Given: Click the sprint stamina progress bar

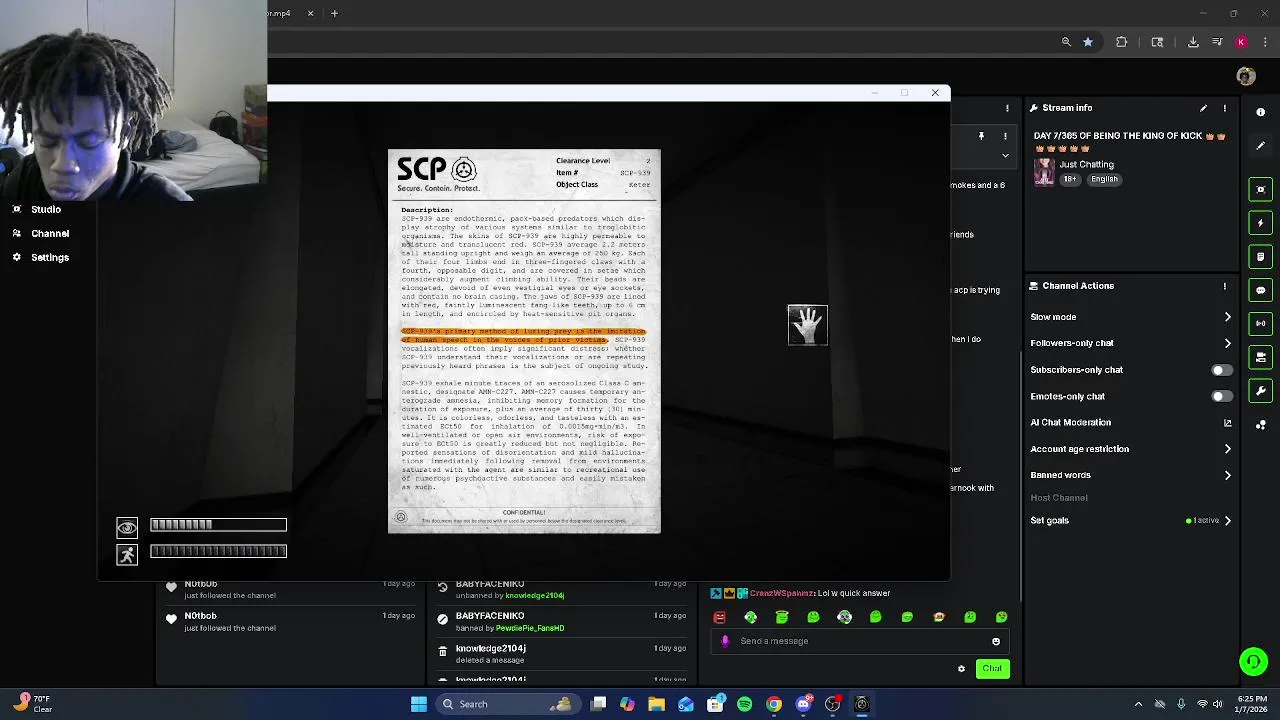Looking at the screenshot, I should point(218,551).
